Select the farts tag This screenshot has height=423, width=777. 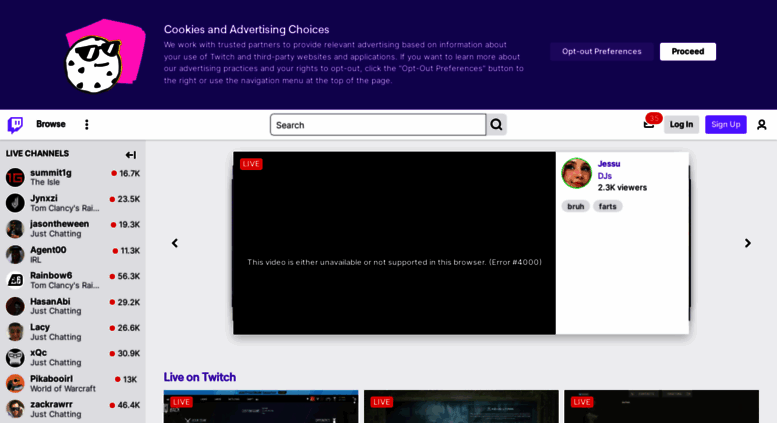(x=608, y=207)
